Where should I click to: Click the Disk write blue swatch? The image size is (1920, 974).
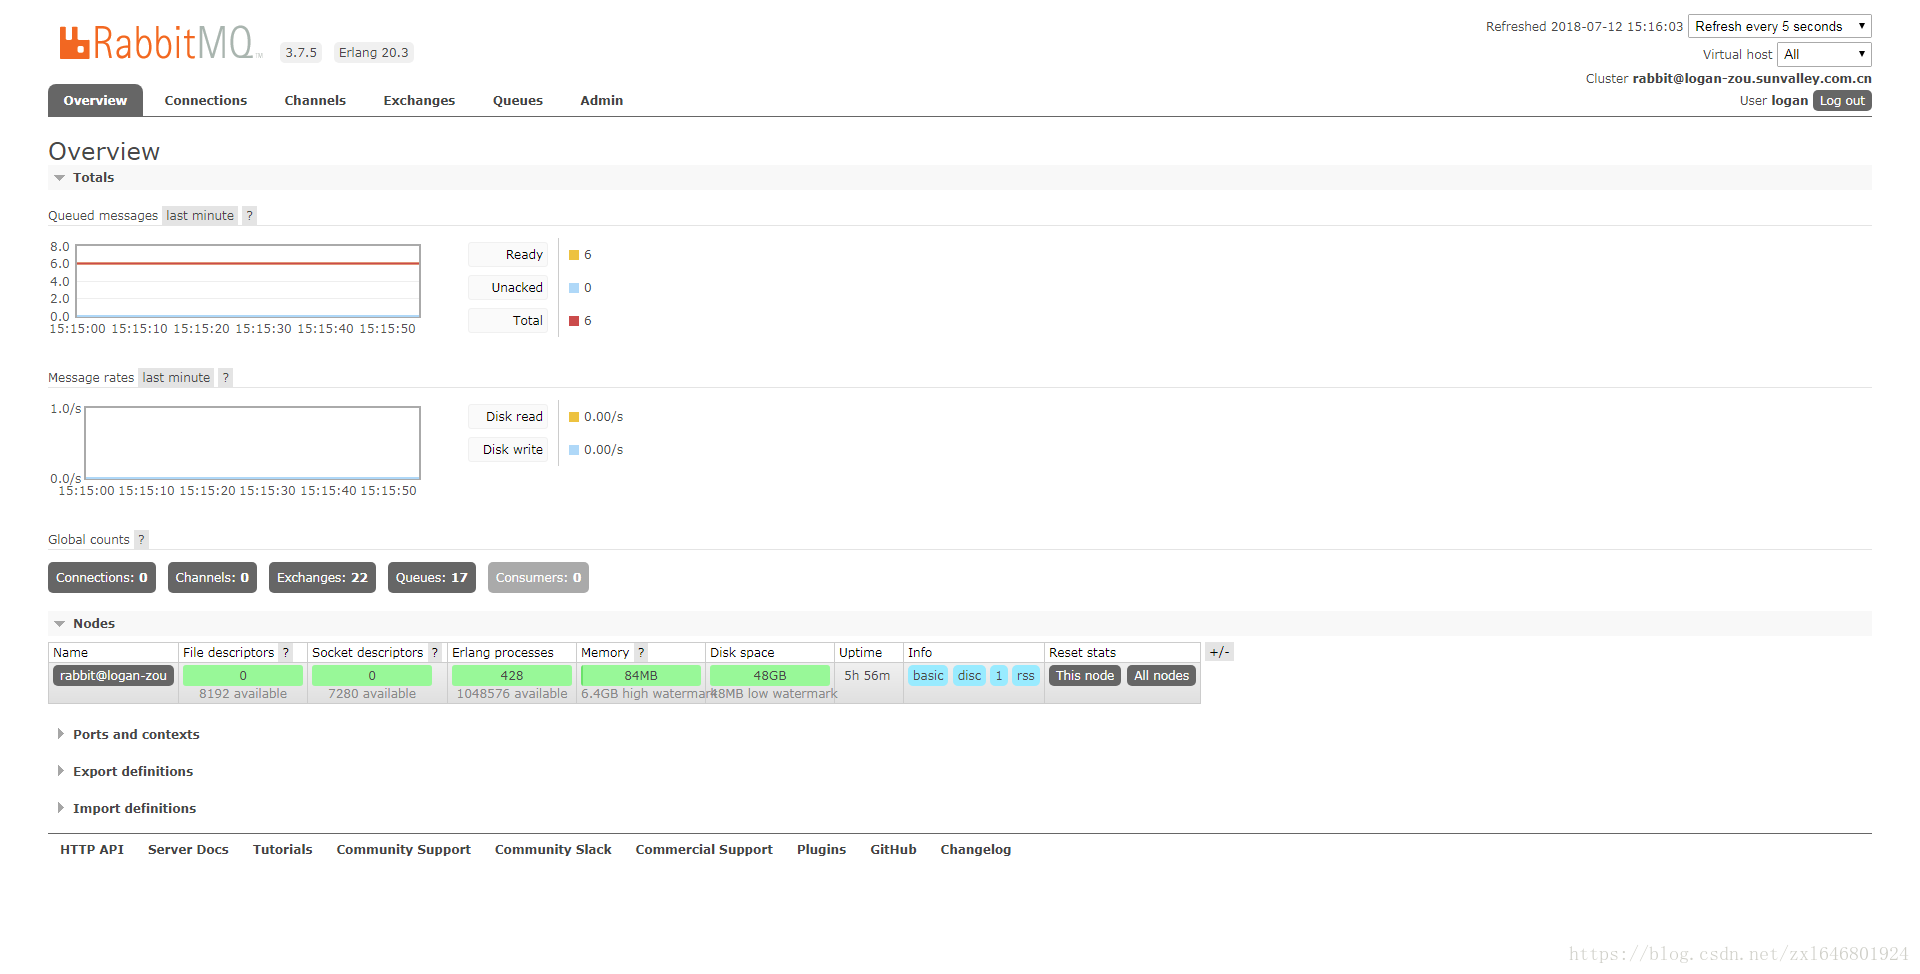[x=574, y=450]
